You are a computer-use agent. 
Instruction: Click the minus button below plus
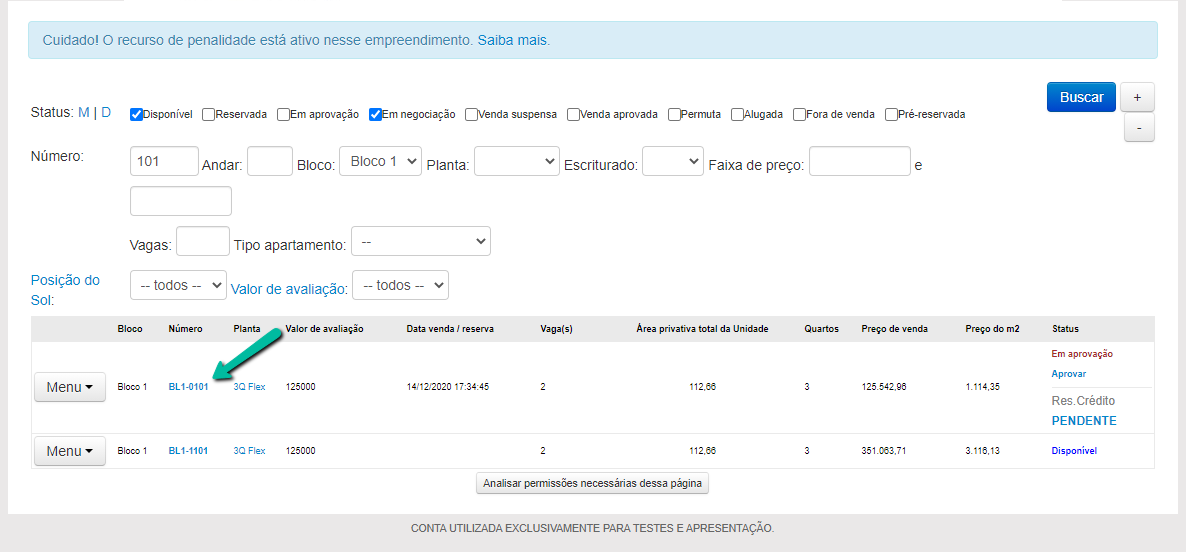pyautogui.click(x=1137, y=128)
